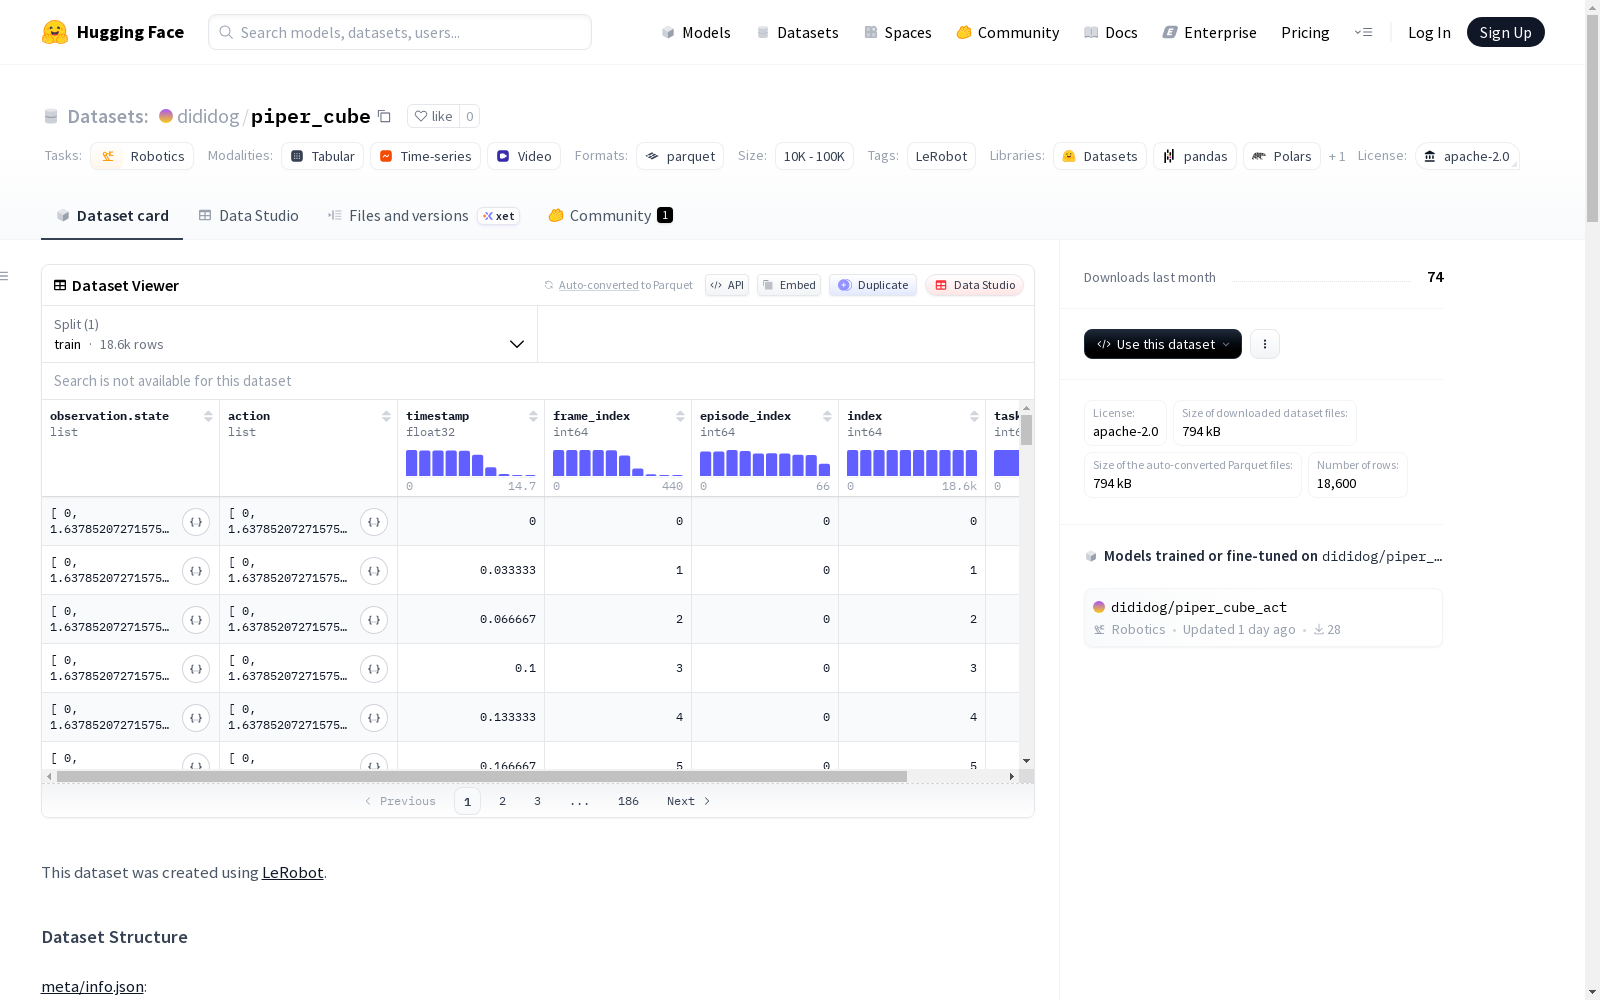Open the LeRobot link in the description

click(292, 872)
